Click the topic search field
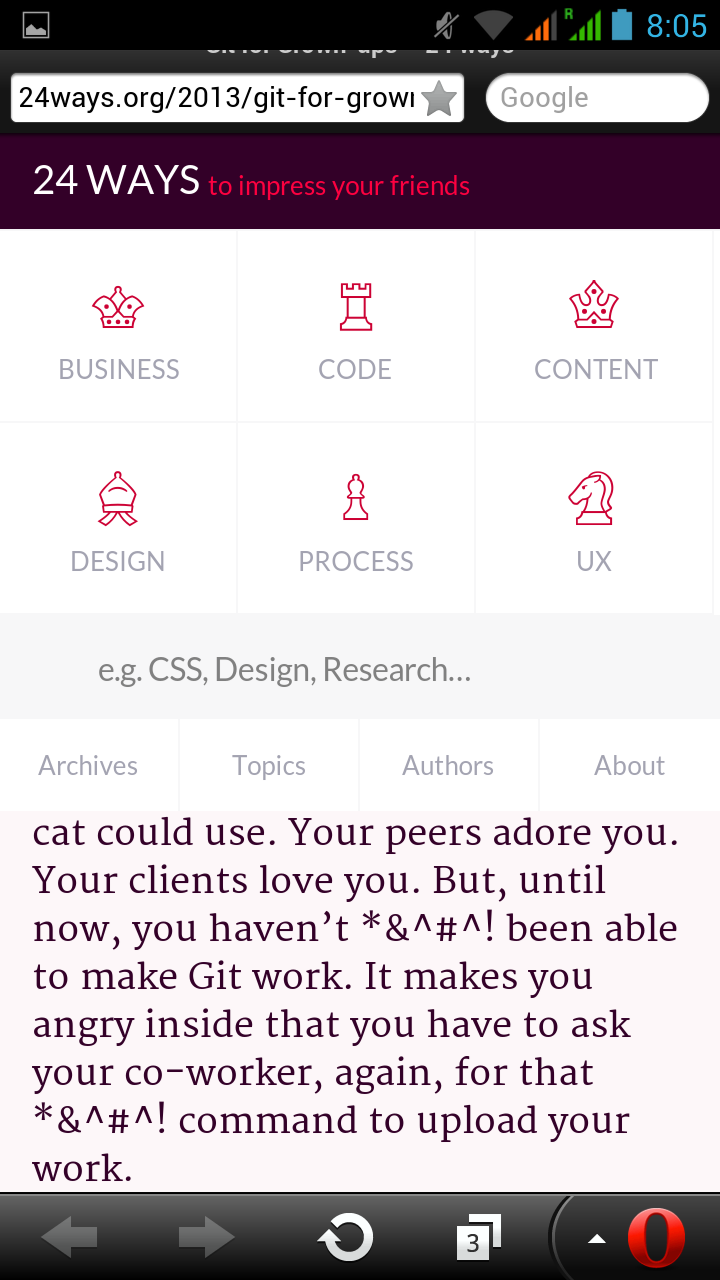The width and height of the screenshot is (720, 1280). [x=360, y=669]
